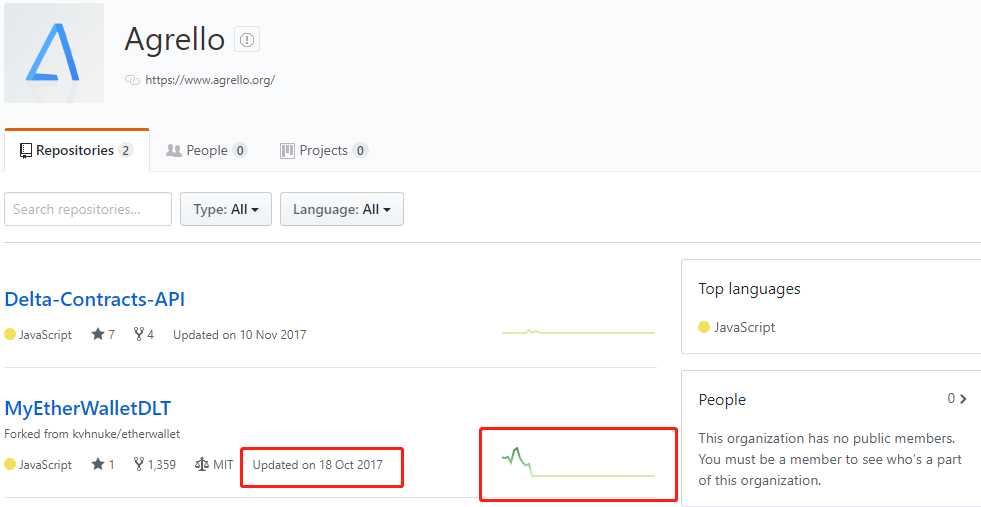Click the Top languages heading
The width and height of the screenshot is (981, 507).
(x=750, y=289)
